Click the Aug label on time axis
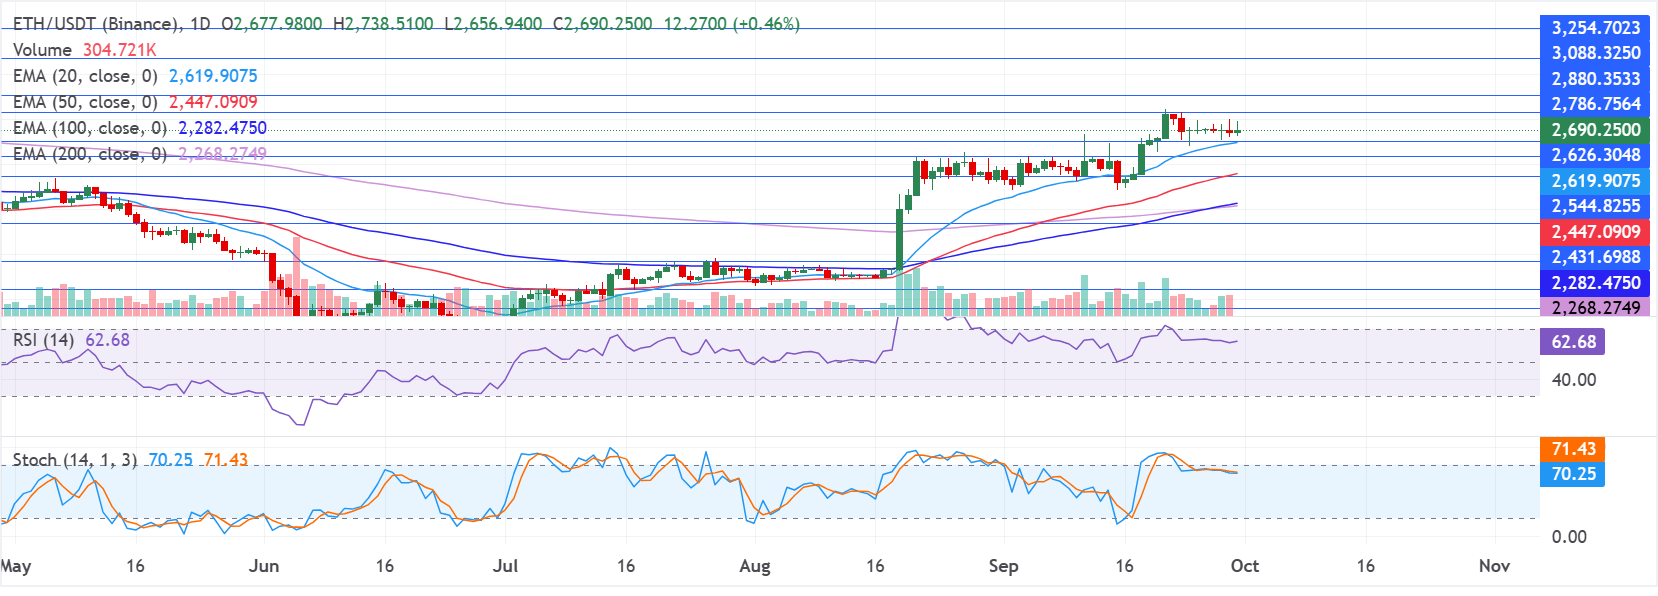The height and width of the screenshot is (596, 1658). click(x=755, y=566)
